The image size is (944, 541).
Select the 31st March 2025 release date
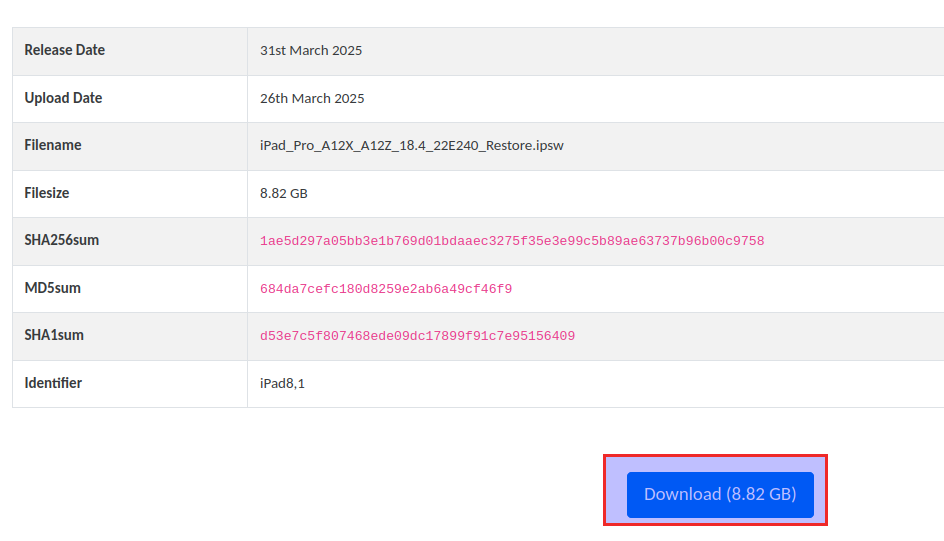[x=311, y=50]
